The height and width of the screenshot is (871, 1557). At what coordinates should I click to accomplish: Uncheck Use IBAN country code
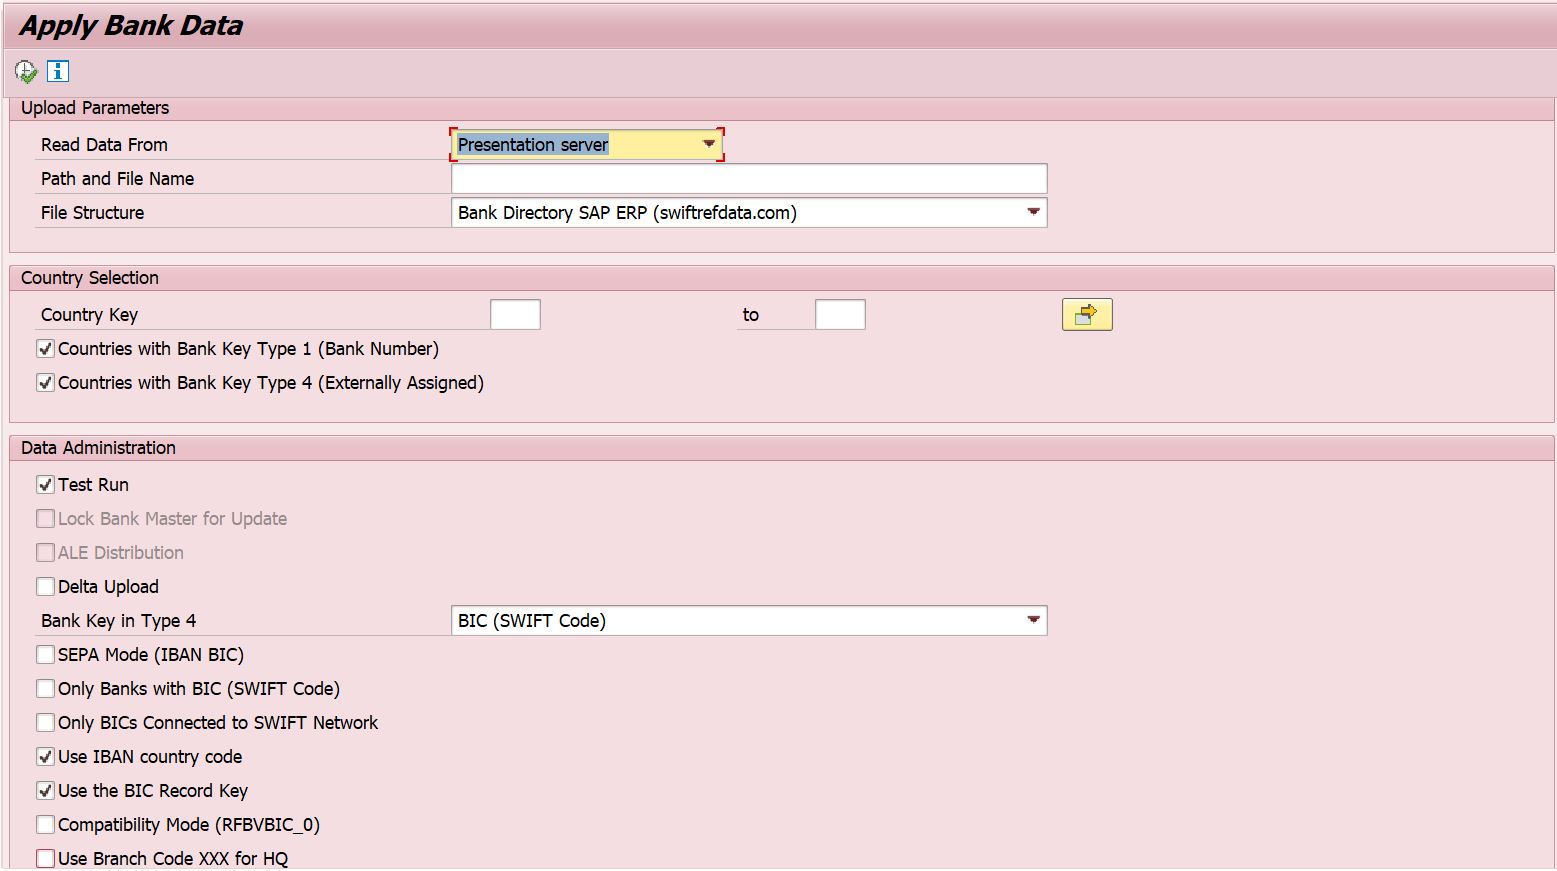click(45, 756)
